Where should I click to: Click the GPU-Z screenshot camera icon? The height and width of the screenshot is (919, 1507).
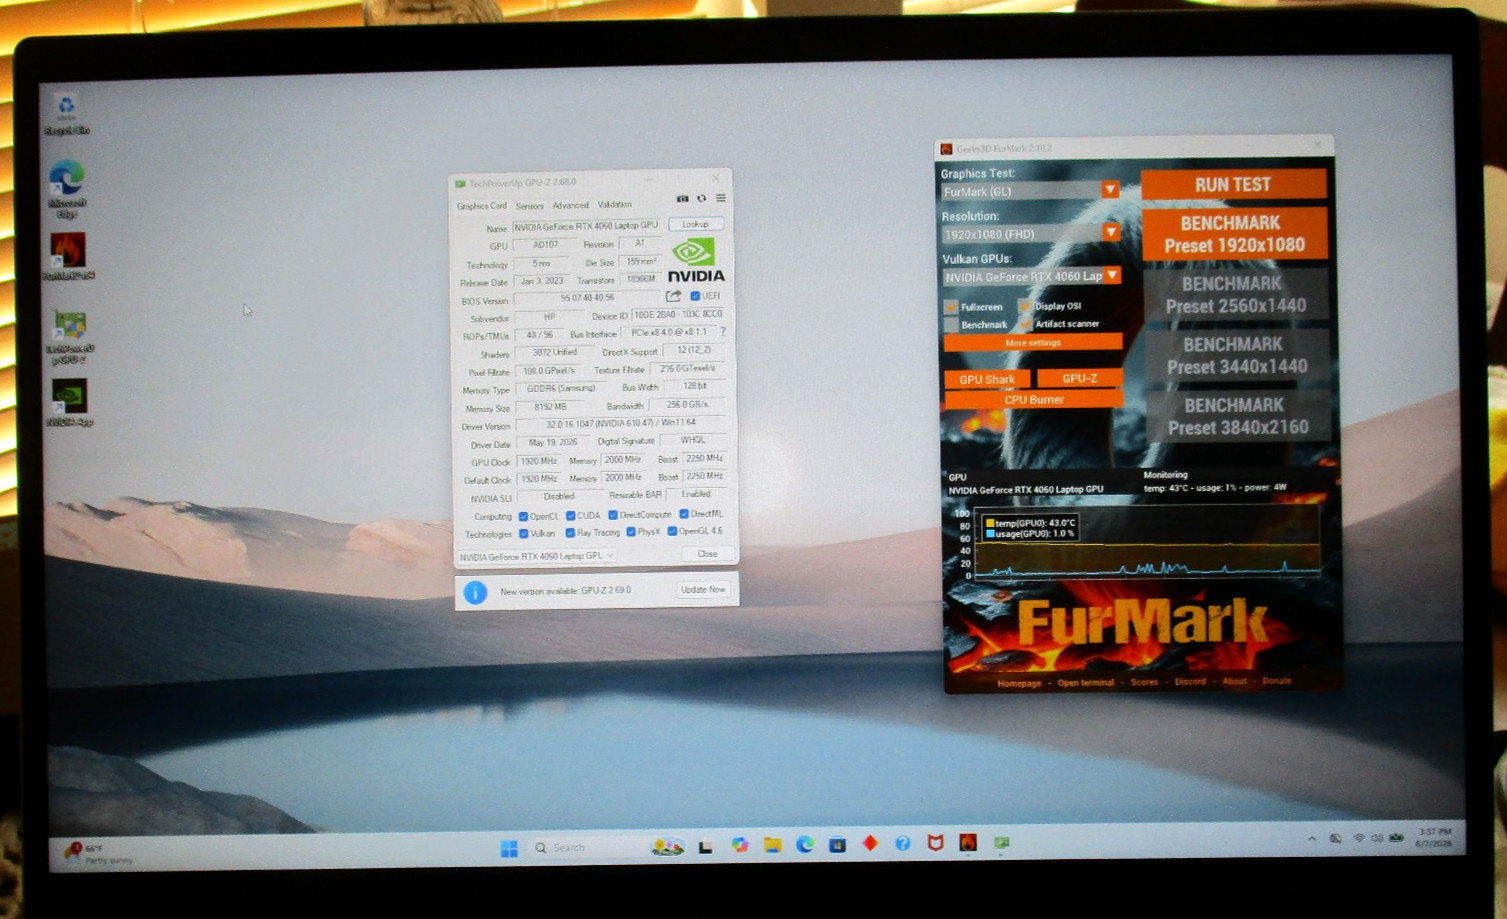pos(683,198)
